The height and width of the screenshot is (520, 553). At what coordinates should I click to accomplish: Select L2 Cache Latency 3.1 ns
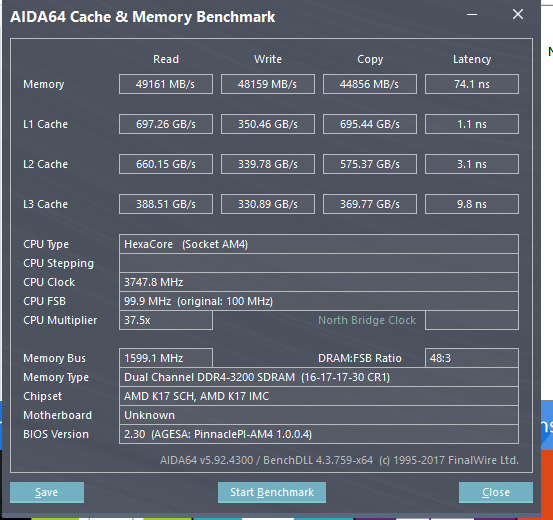472,164
